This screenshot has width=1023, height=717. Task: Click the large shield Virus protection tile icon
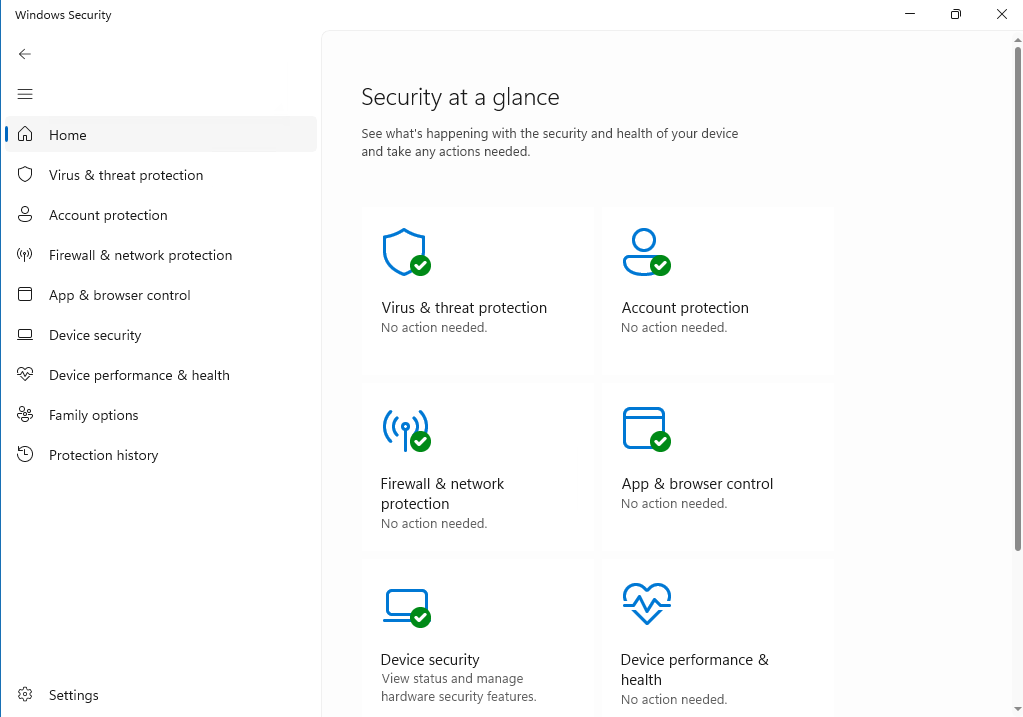pyautogui.click(x=405, y=252)
